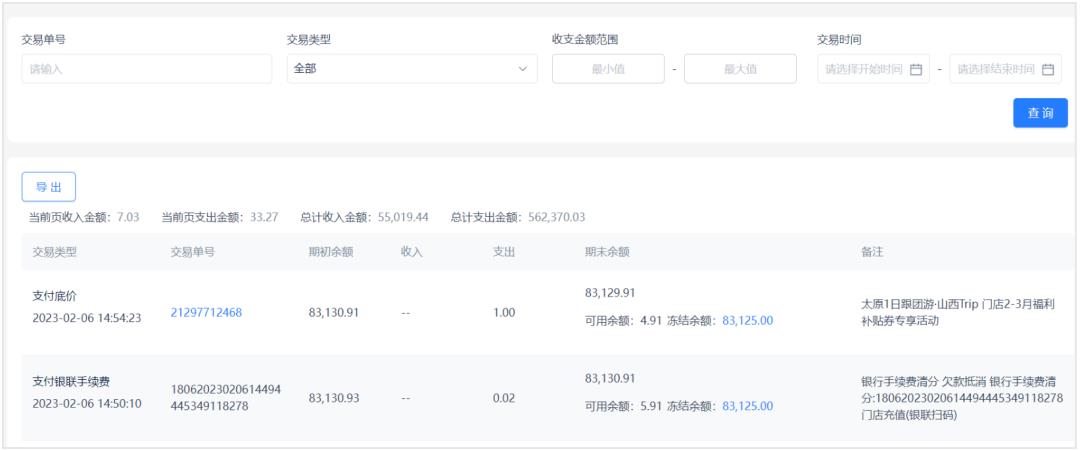Click 总计支出金额 value 562,370.03
Image resolution: width=1080 pixels, height=451 pixels.
[x=557, y=218]
